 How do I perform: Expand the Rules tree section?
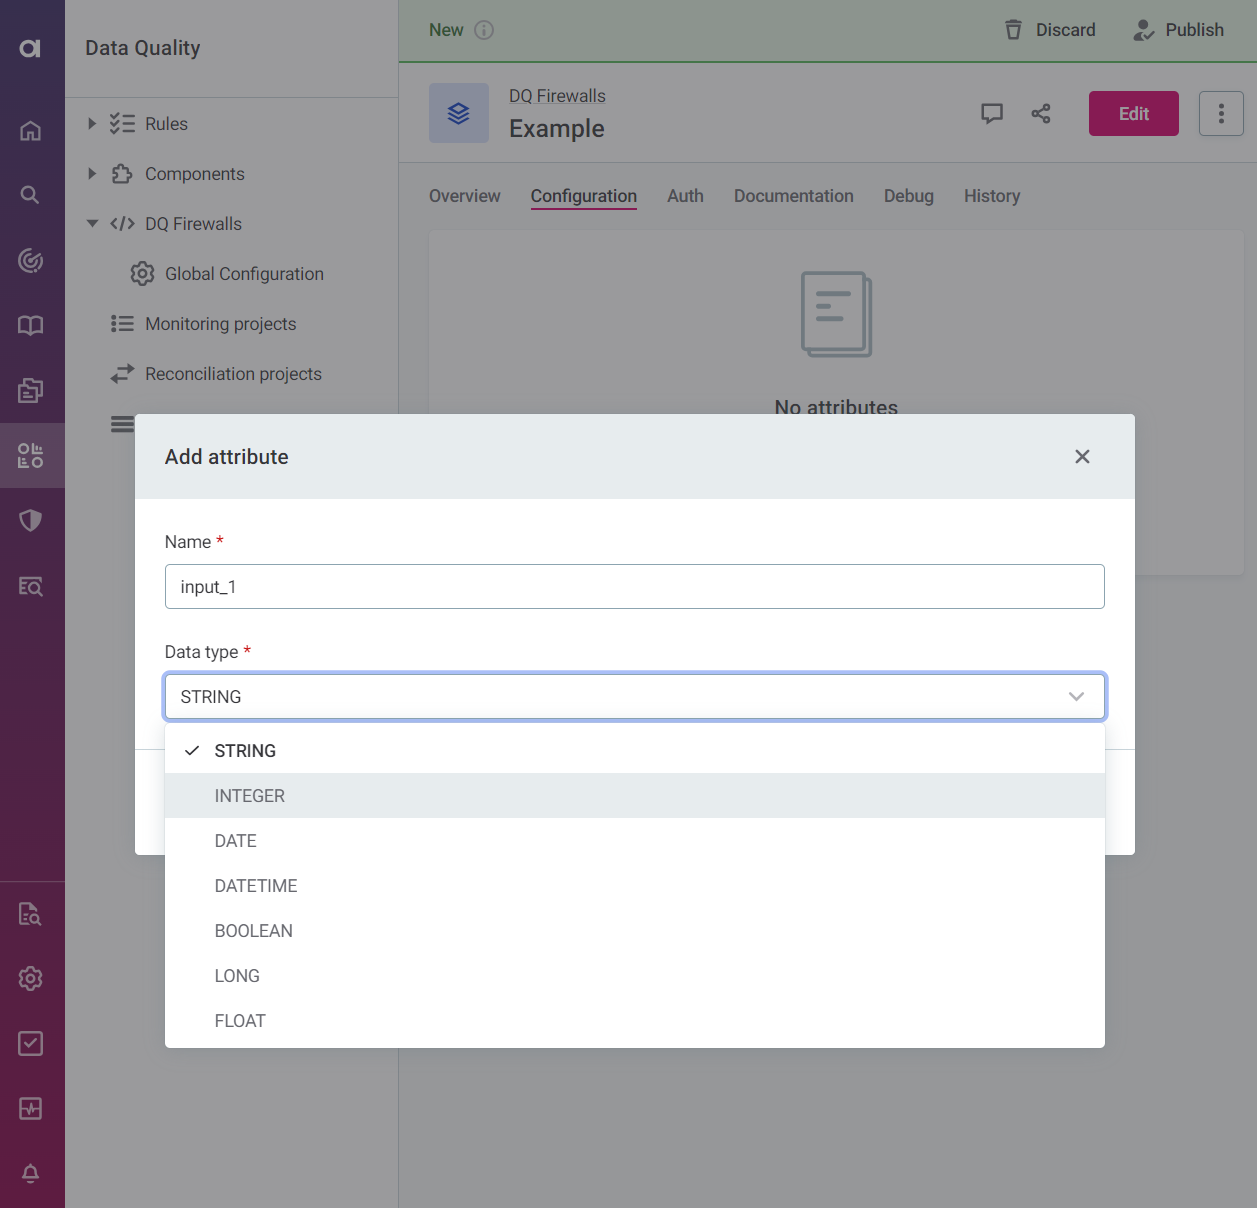[x=92, y=123]
